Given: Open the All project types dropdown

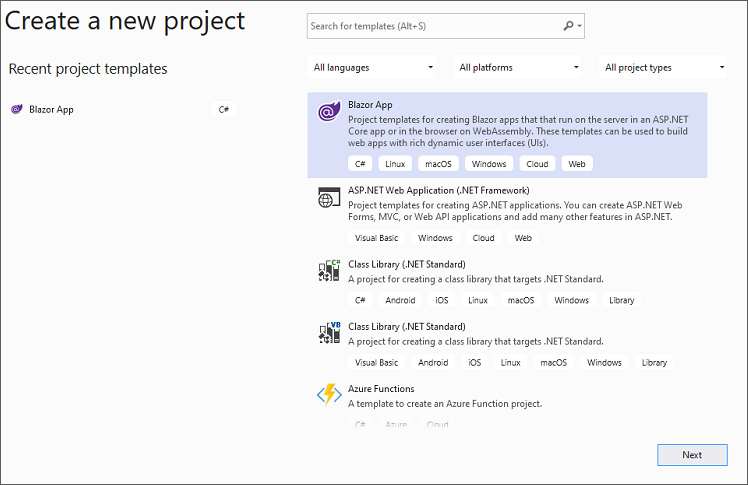Looking at the screenshot, I should (x=664, y=68).
